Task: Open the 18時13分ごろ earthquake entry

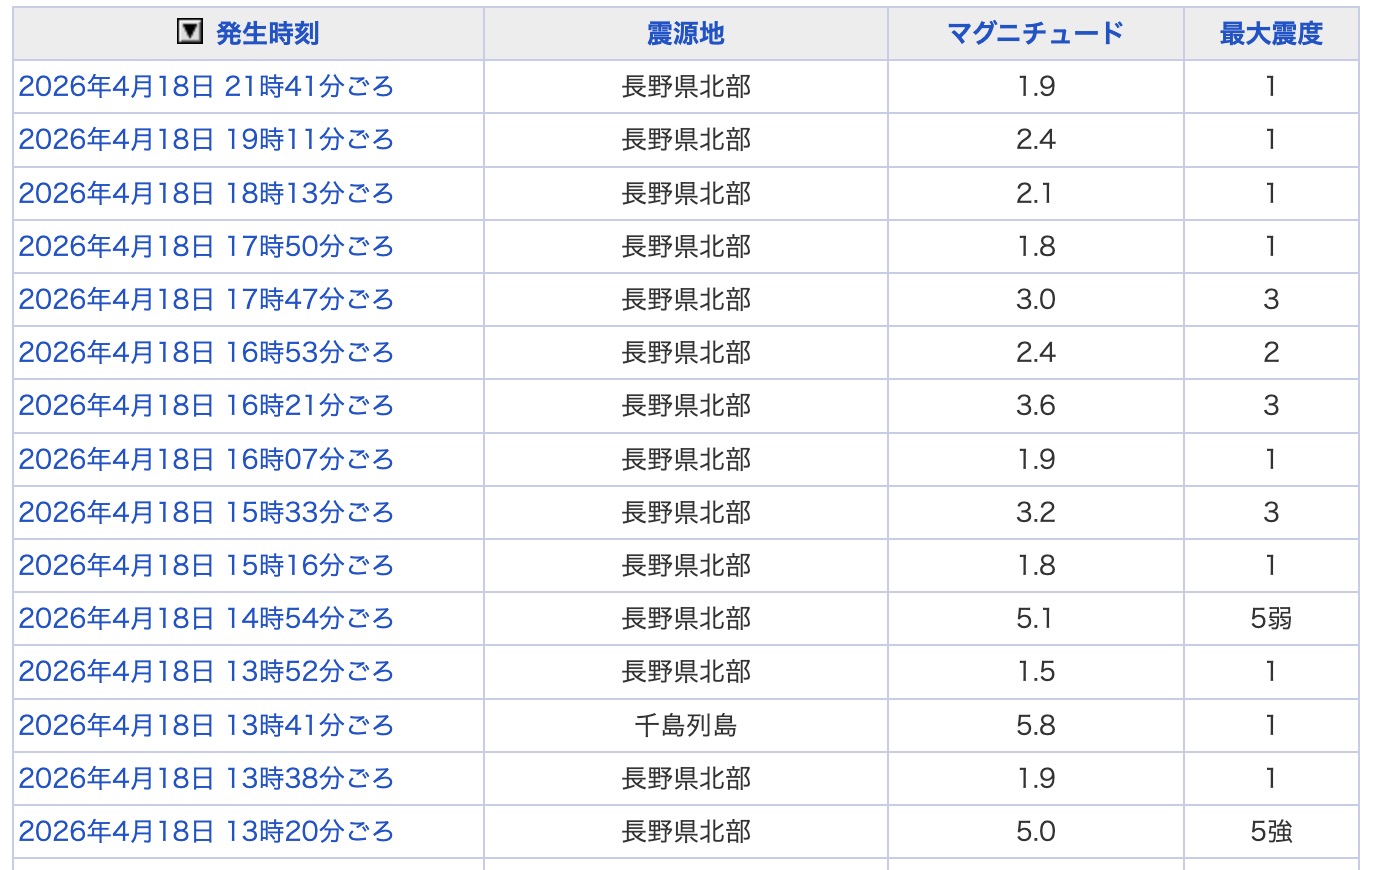Action: click(x=206, y=193)
